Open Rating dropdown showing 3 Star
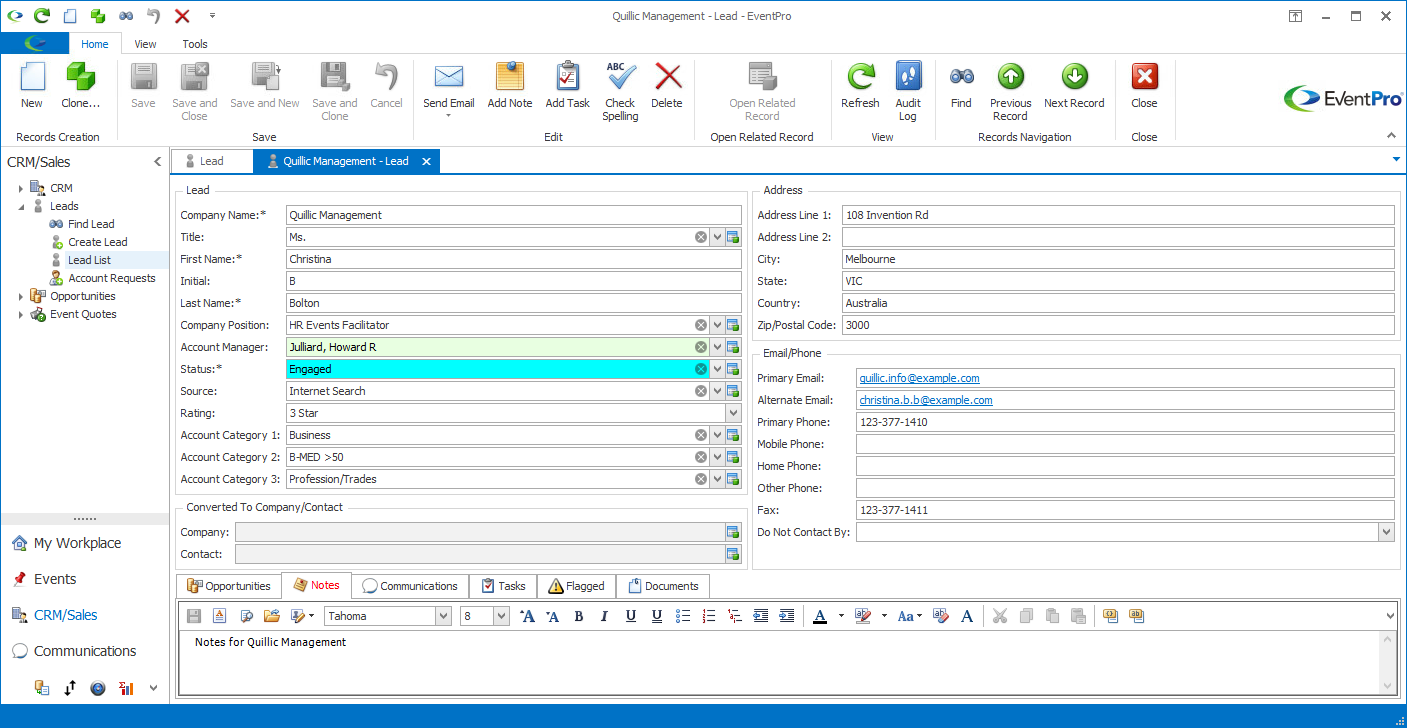Viewport: 1407px width, 728px height. [733, 413]
